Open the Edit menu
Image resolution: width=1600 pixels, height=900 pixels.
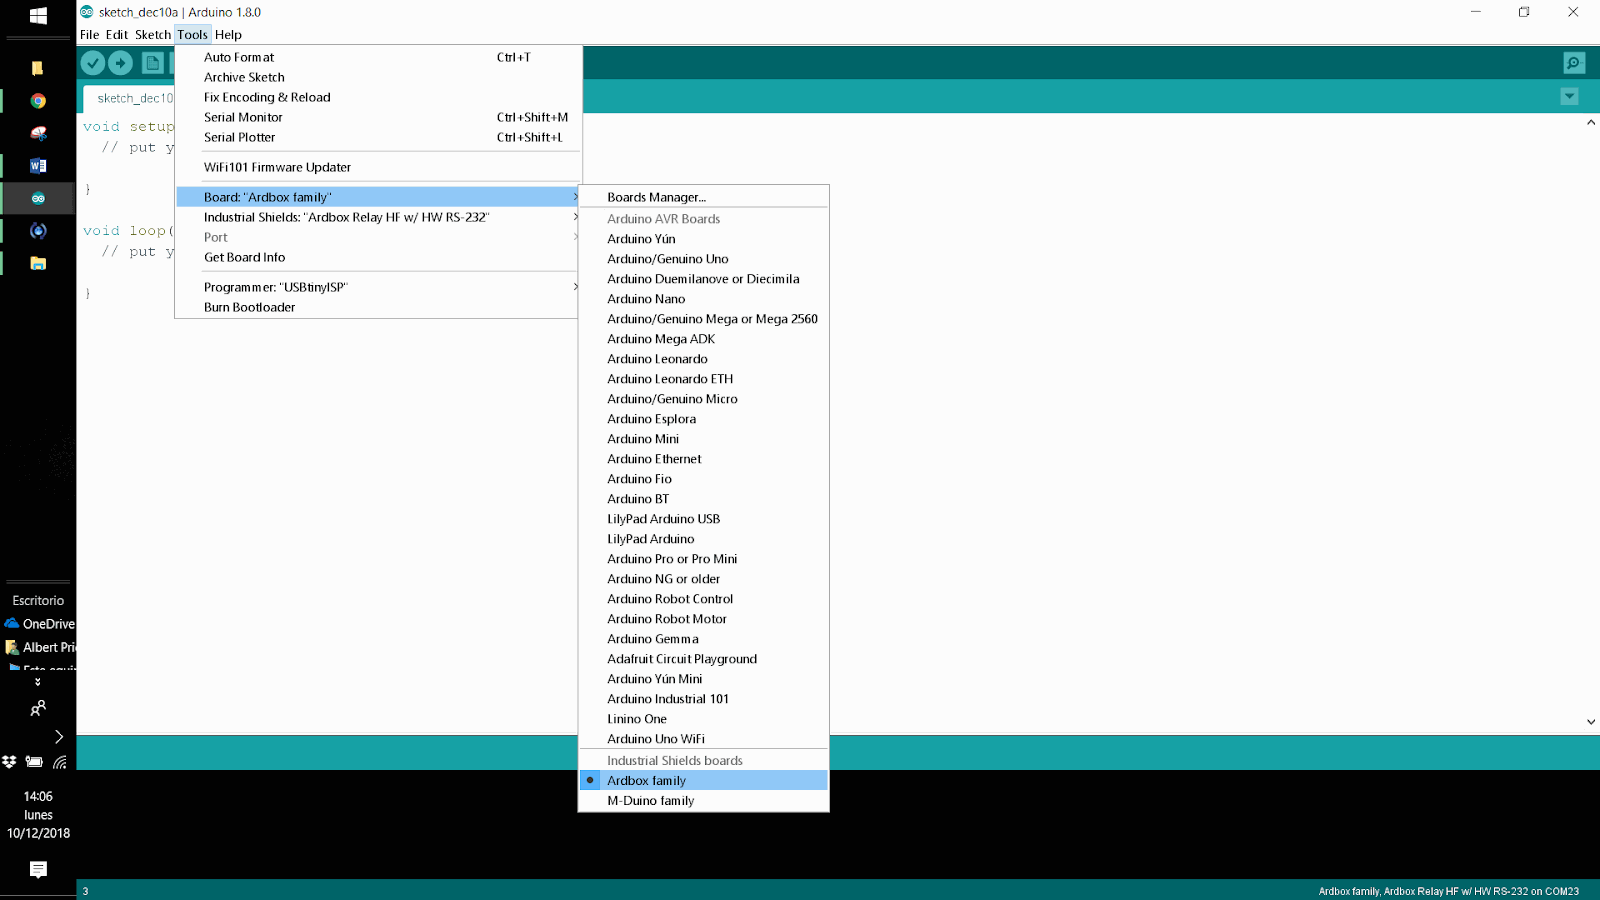pos(117,34)
